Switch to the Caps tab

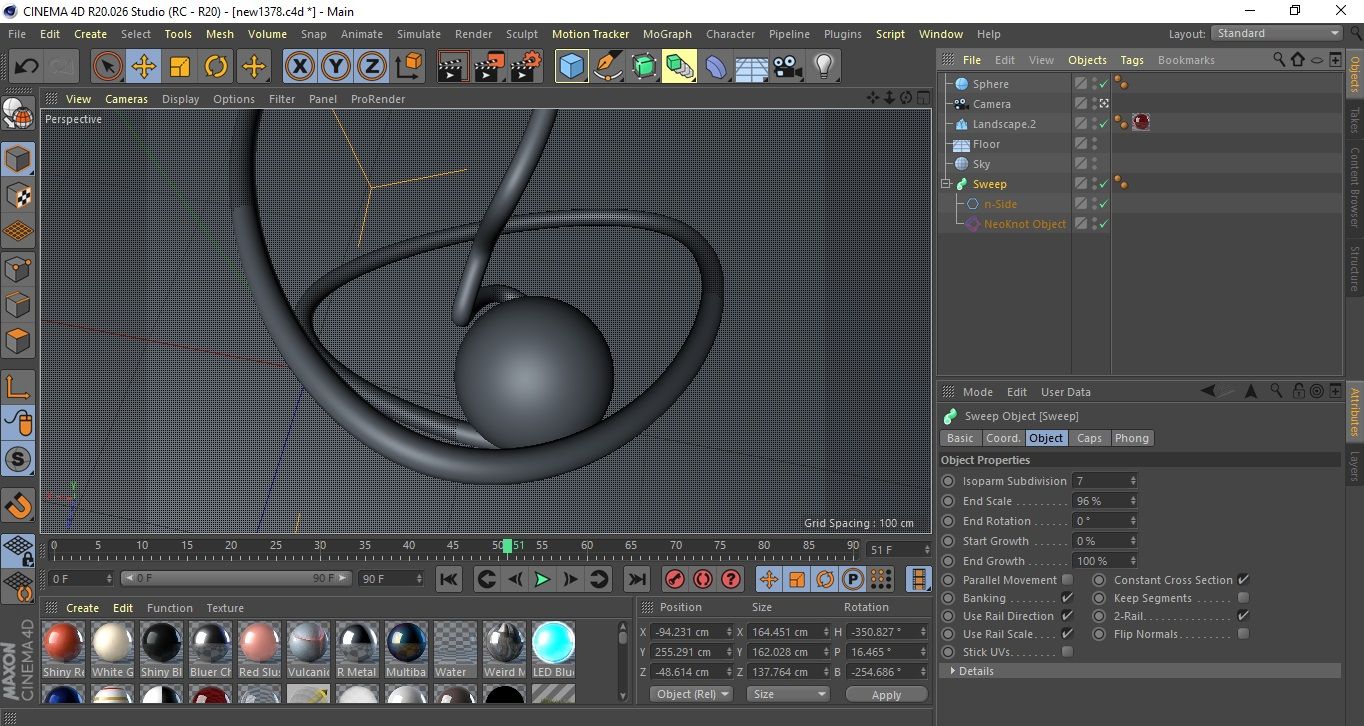[1089, 438]
